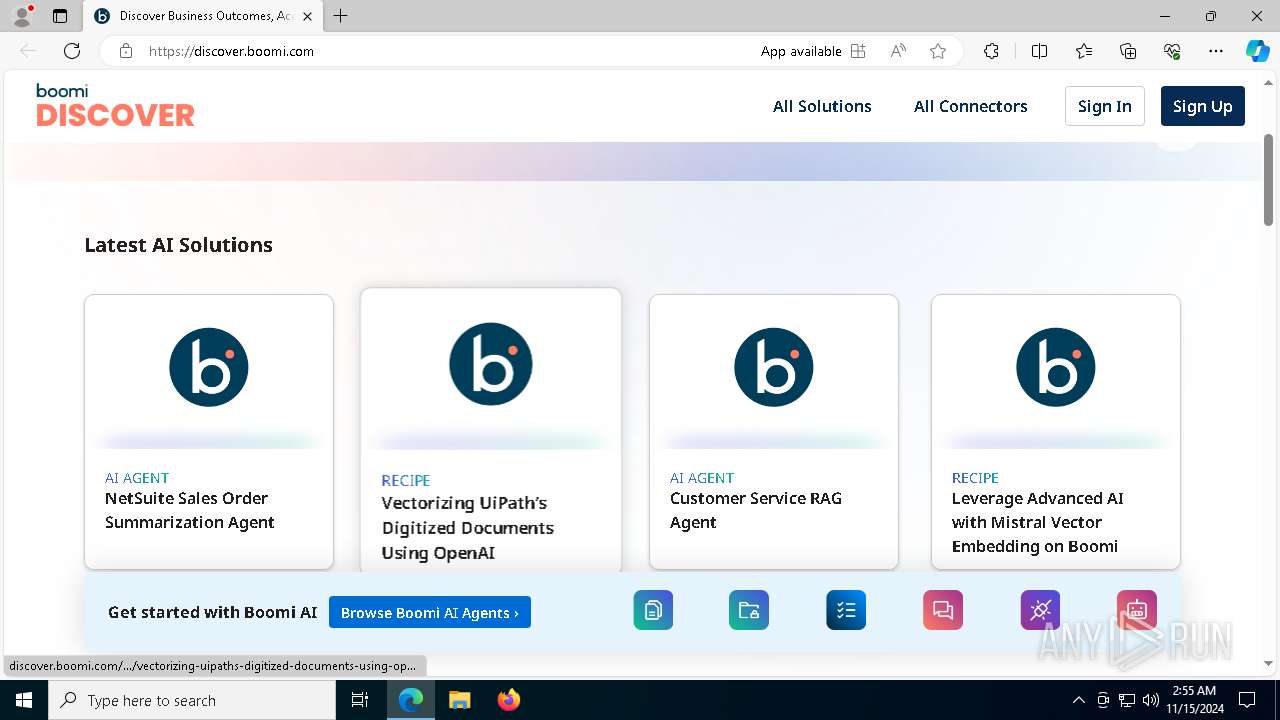Screen dimensions: 1280x720
Task: Click "Get started with Boomi AI" text
Action: pos(212,612)
